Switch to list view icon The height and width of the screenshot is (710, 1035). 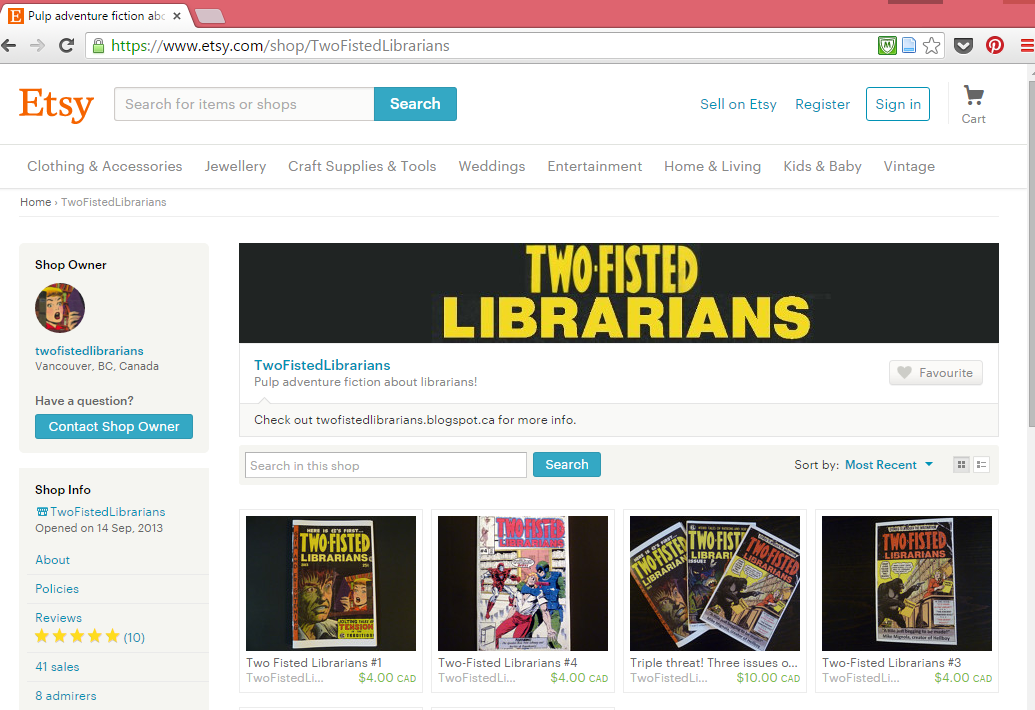coord(982,465)
